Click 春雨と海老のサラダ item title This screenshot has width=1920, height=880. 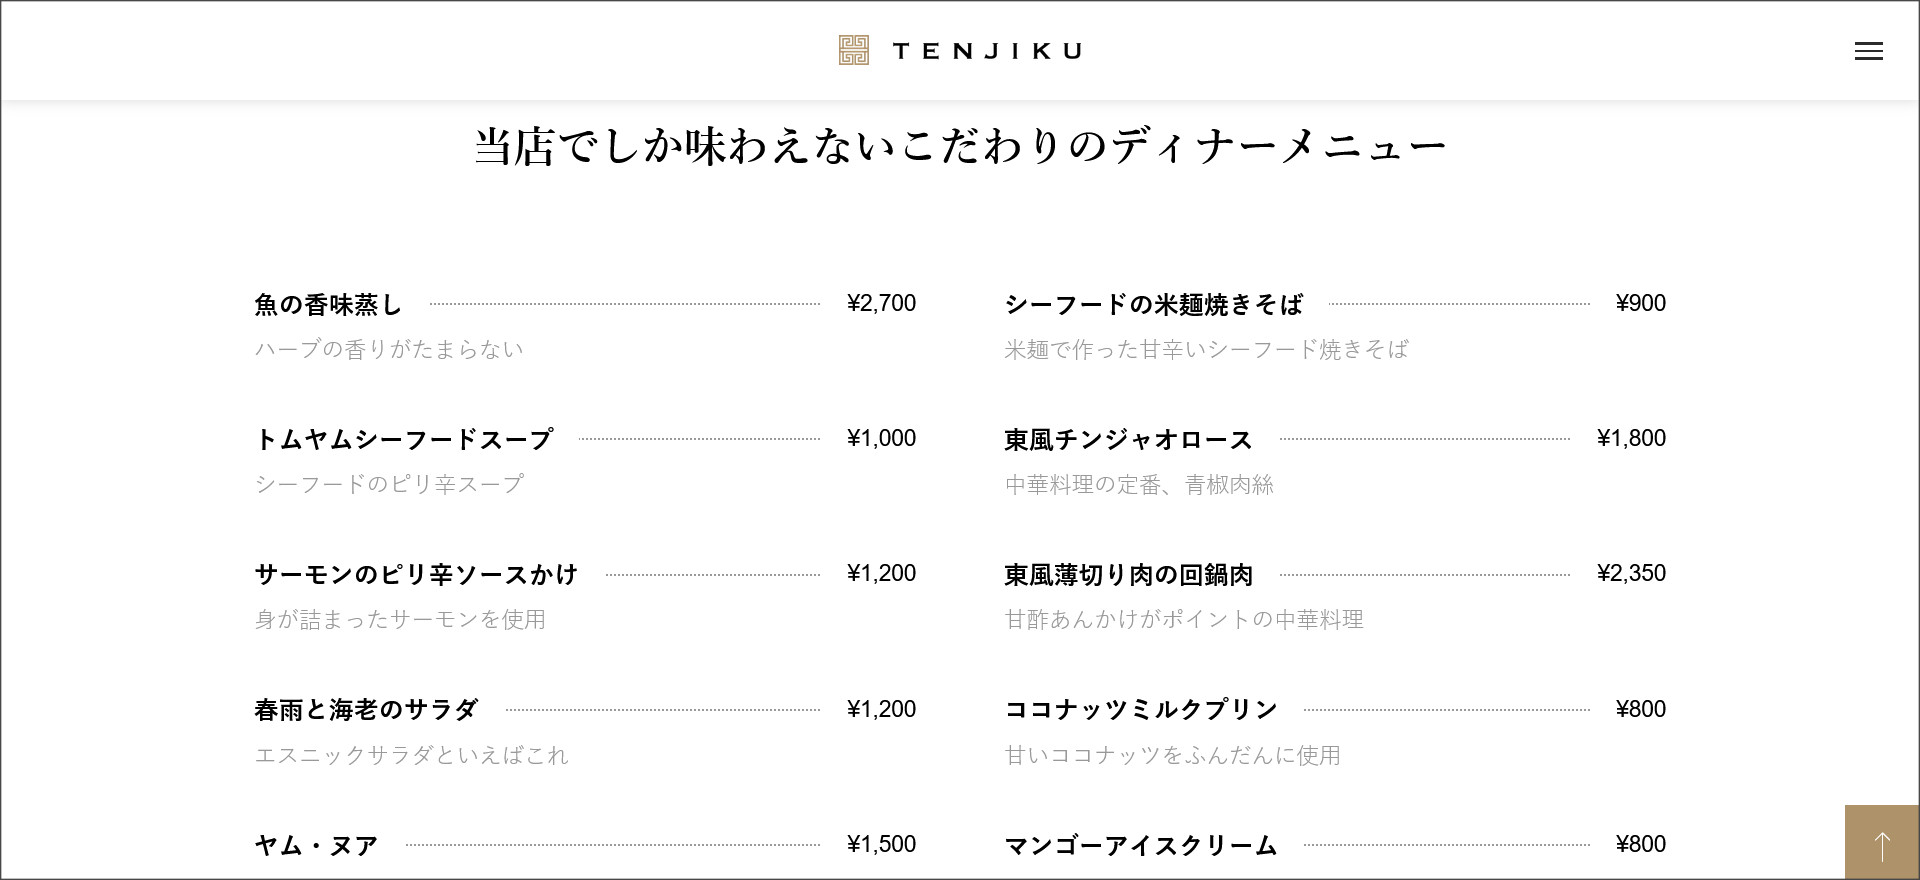pyautogui.click(x=366, y=710)
